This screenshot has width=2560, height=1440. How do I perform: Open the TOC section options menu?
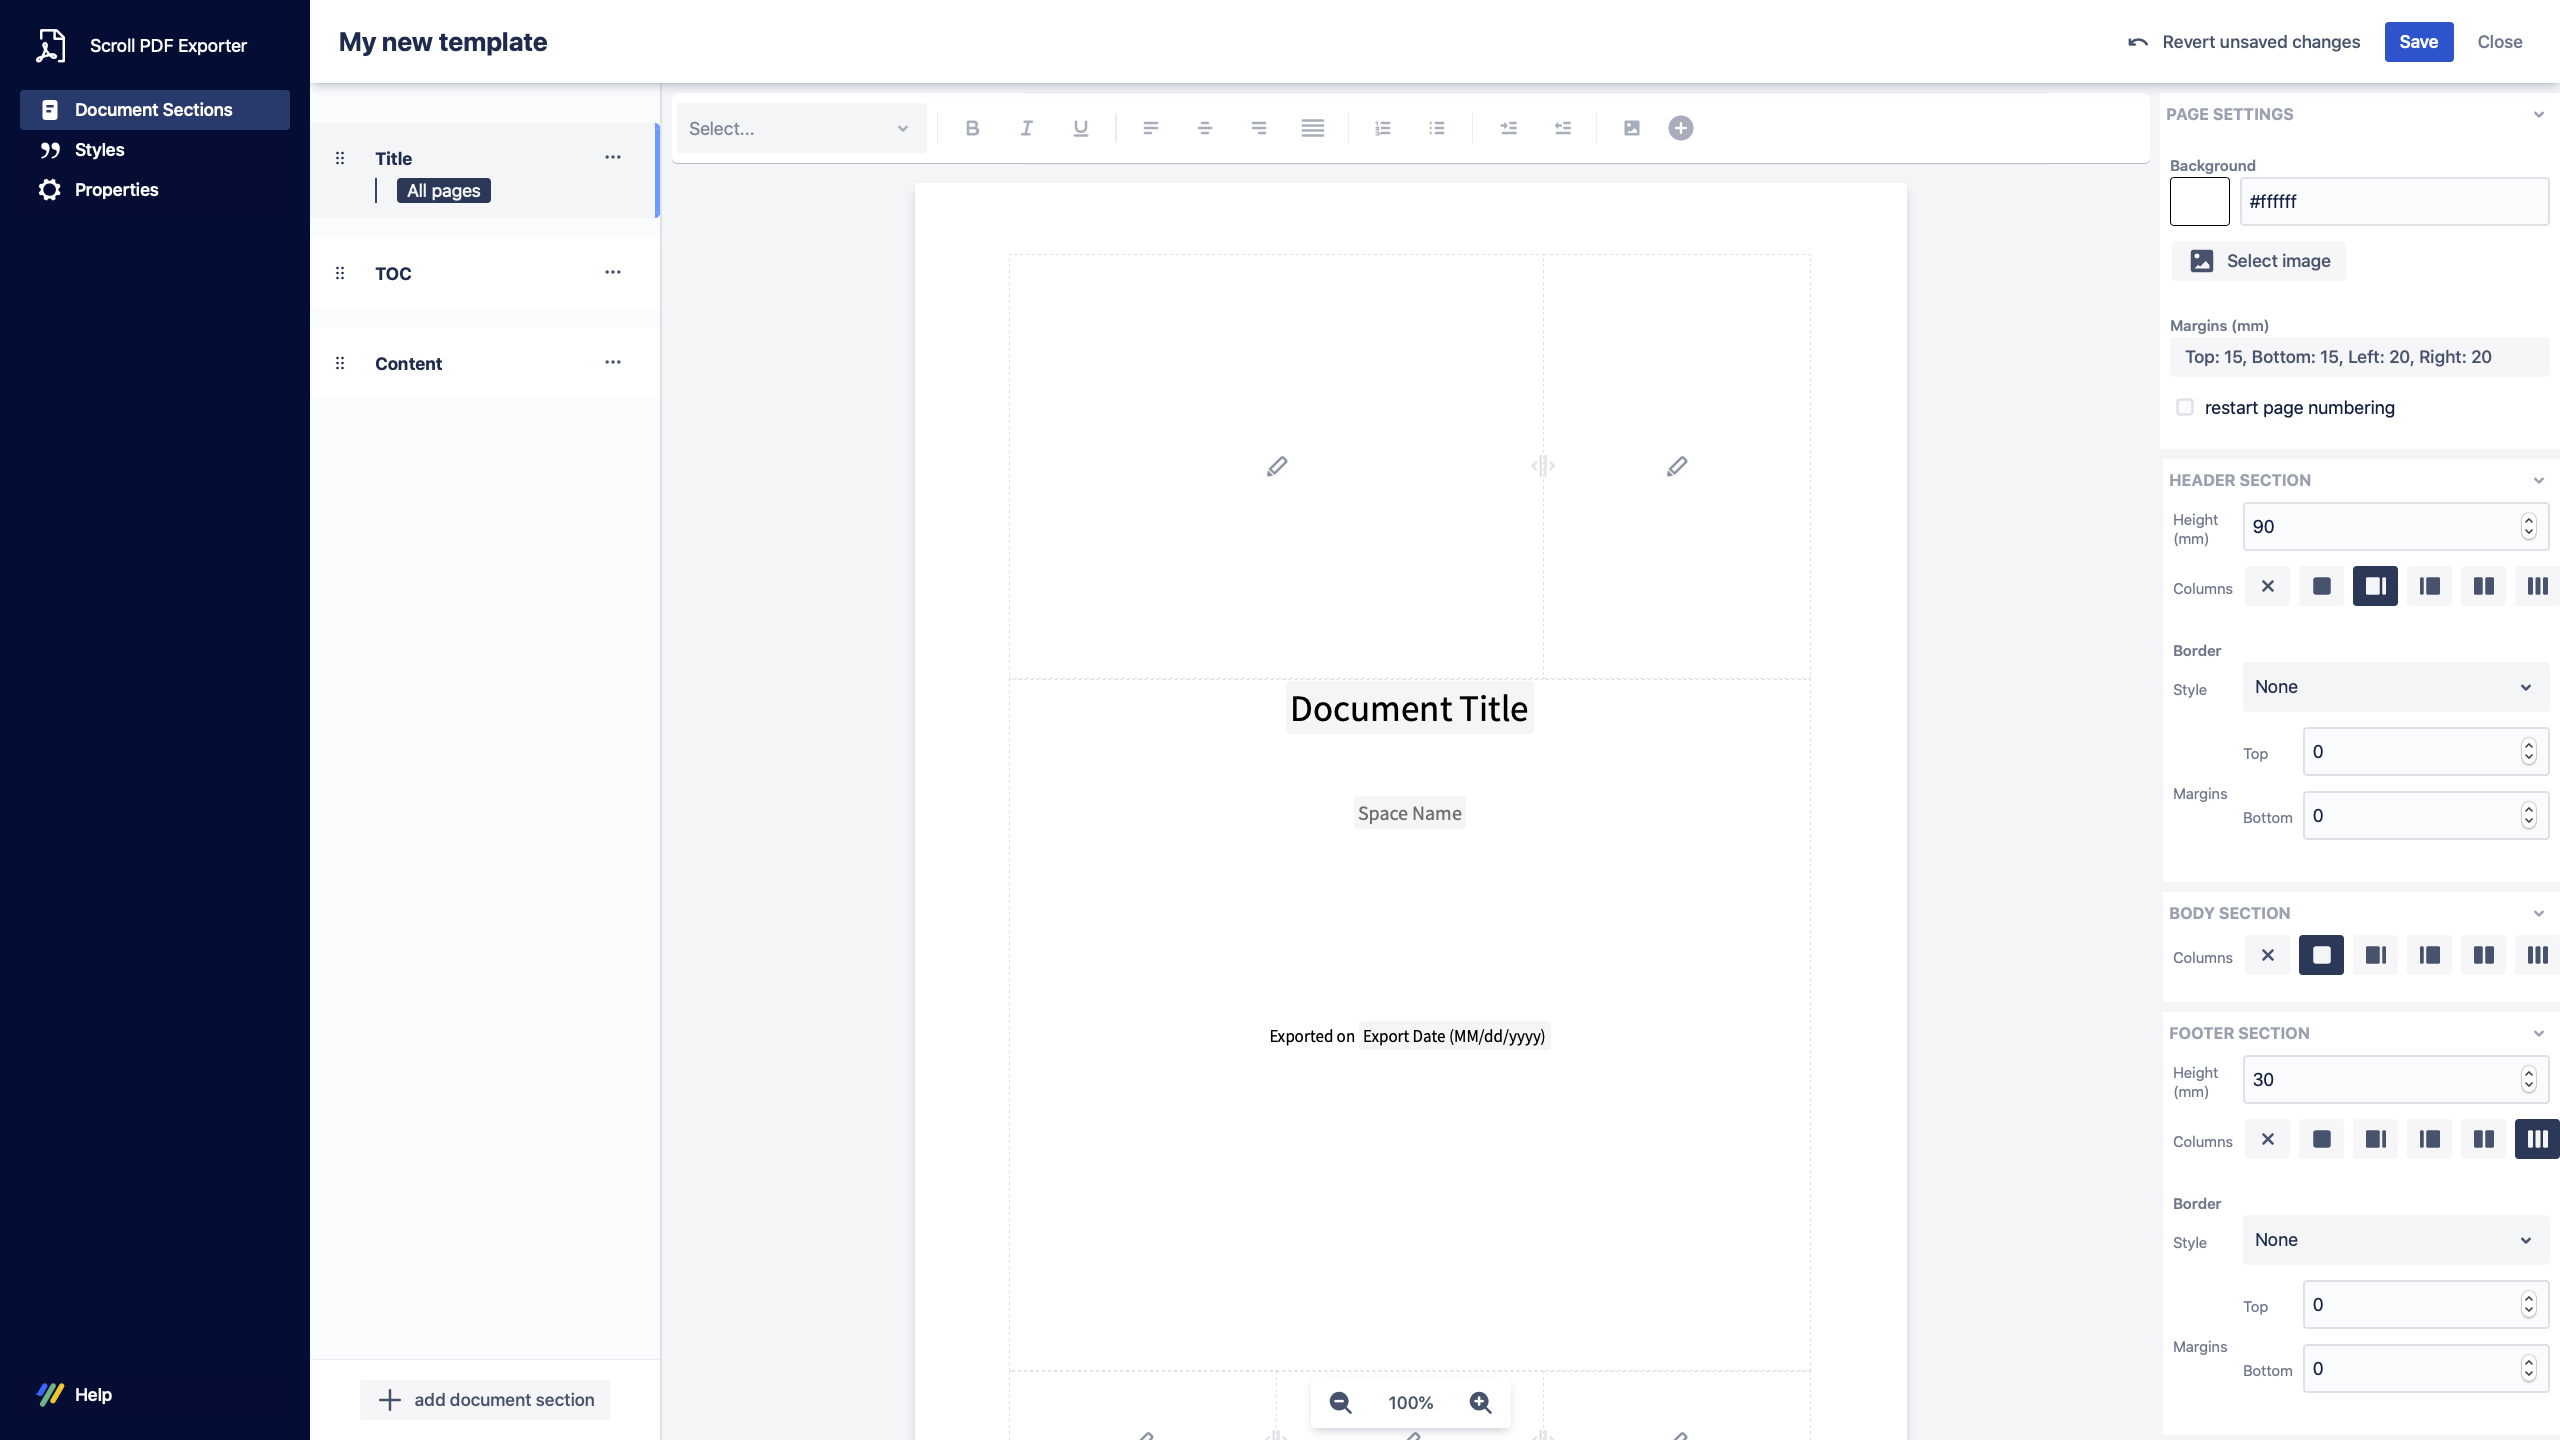[613, 272]
